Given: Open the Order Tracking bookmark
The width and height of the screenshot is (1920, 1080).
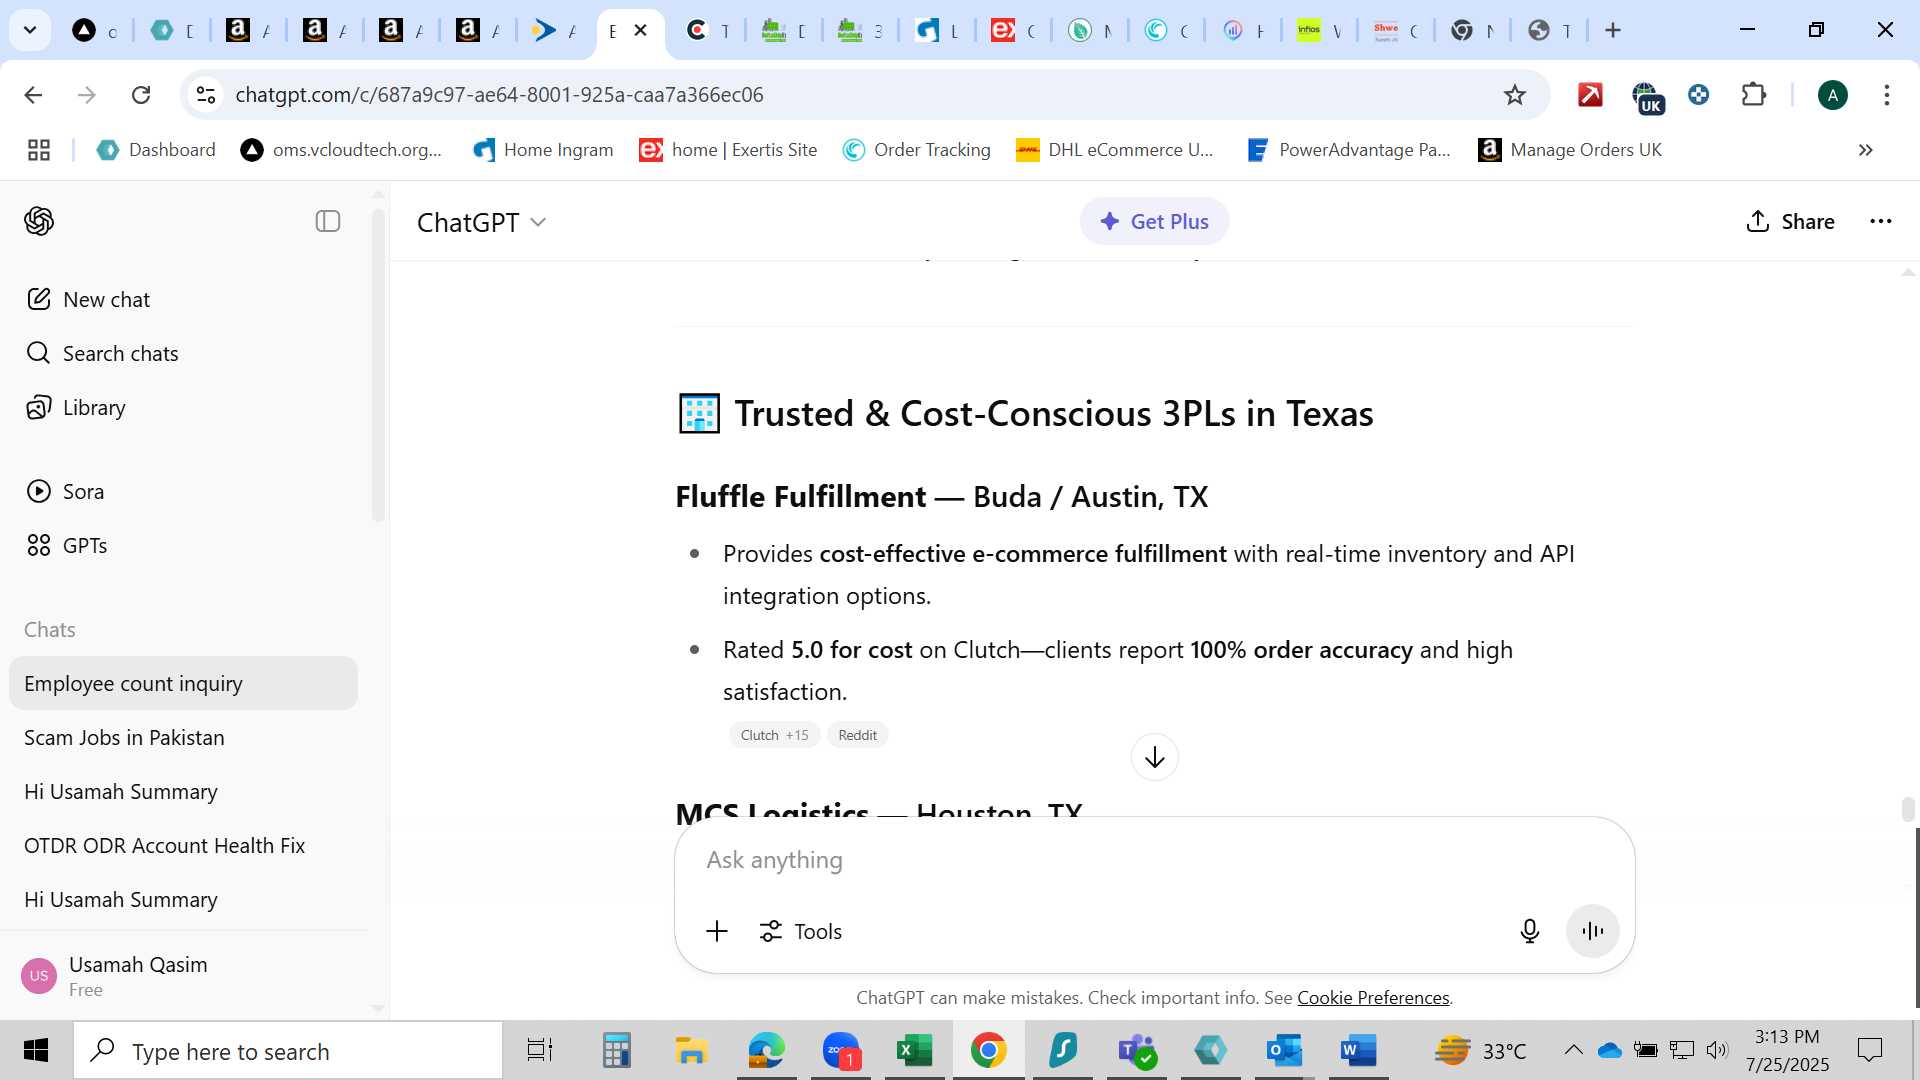Looking at the screenshot, I should (916, 150).
